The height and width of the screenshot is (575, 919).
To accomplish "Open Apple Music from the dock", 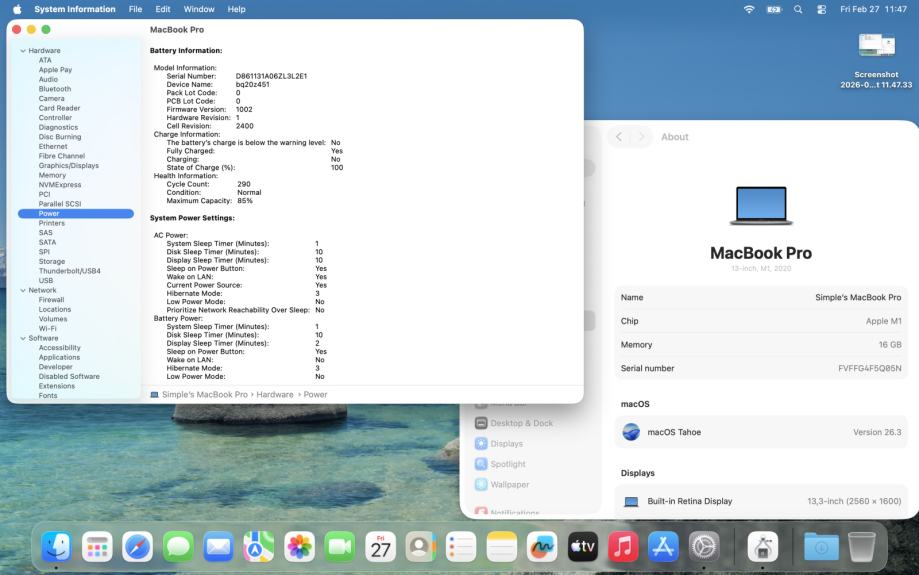I will [623, 546].
